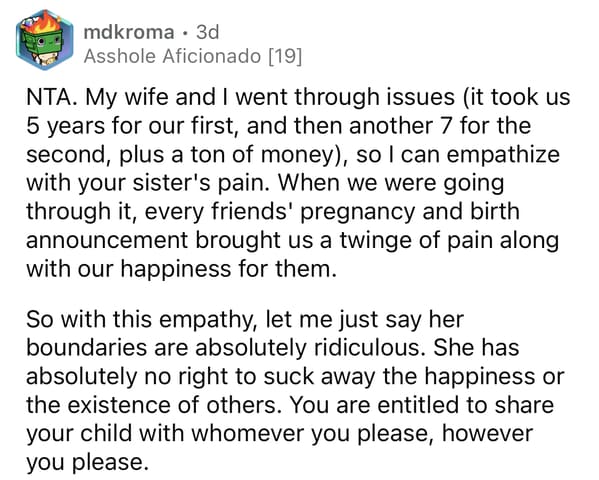The height and width of the screenshot is (480, 599).
Task: Click the line through it, every friends' pregnancy
Action: tap(273, 212)
